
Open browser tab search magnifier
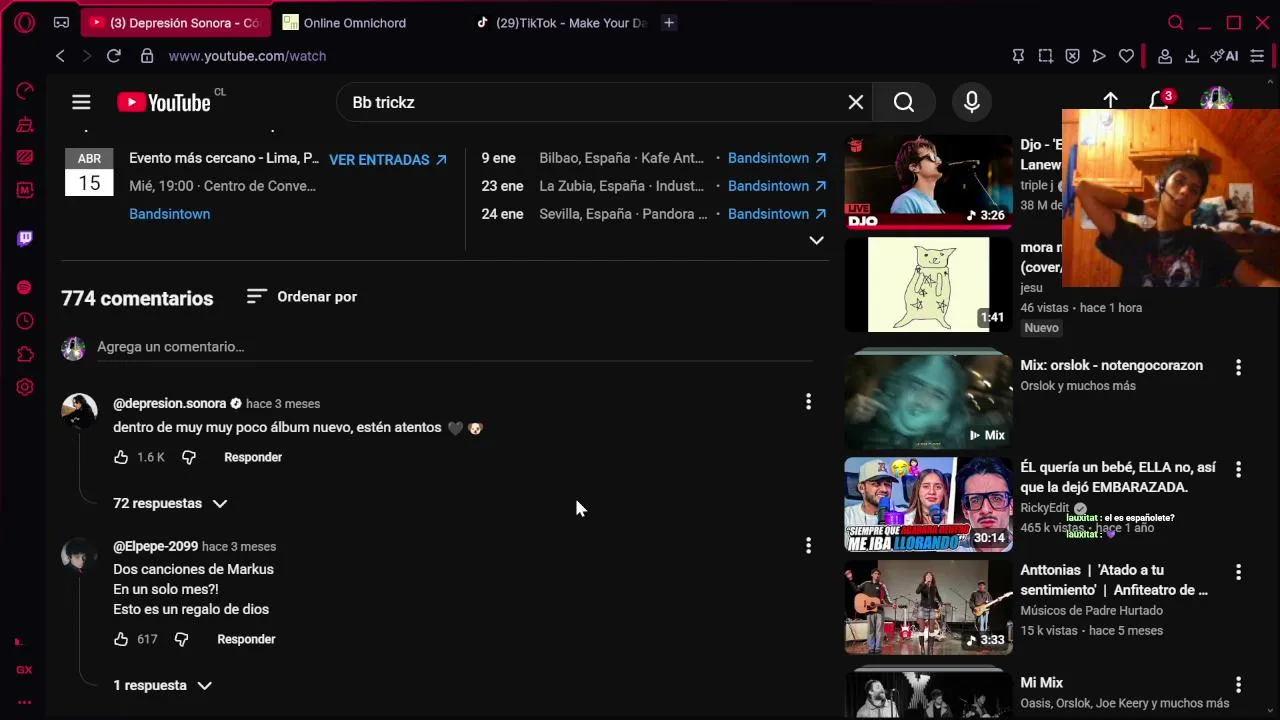(1176, 22)
